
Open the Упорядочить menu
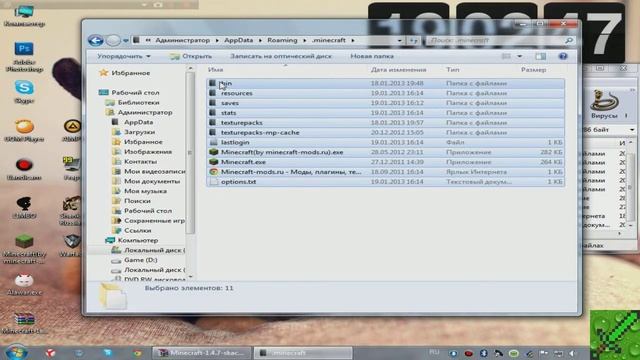click(x=124, y=56)
